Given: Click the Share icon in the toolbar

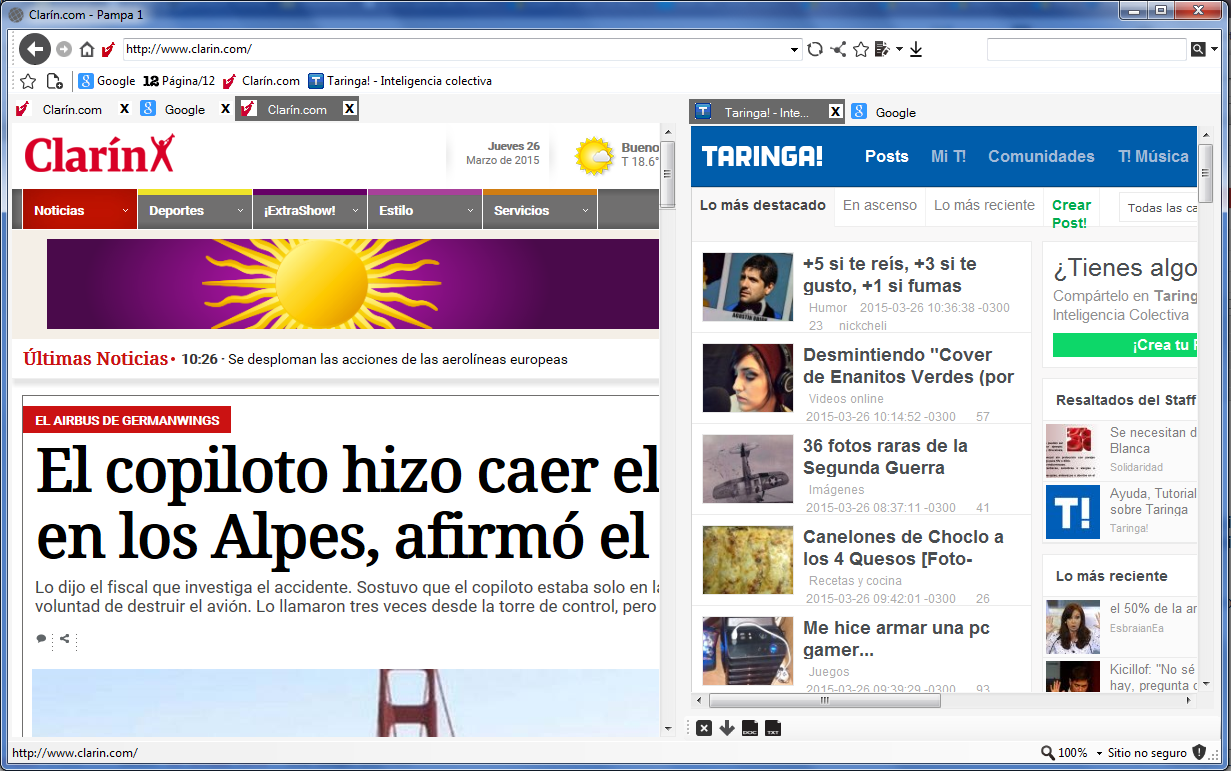Looking at the screenshot, I should (x=838, y=48).
